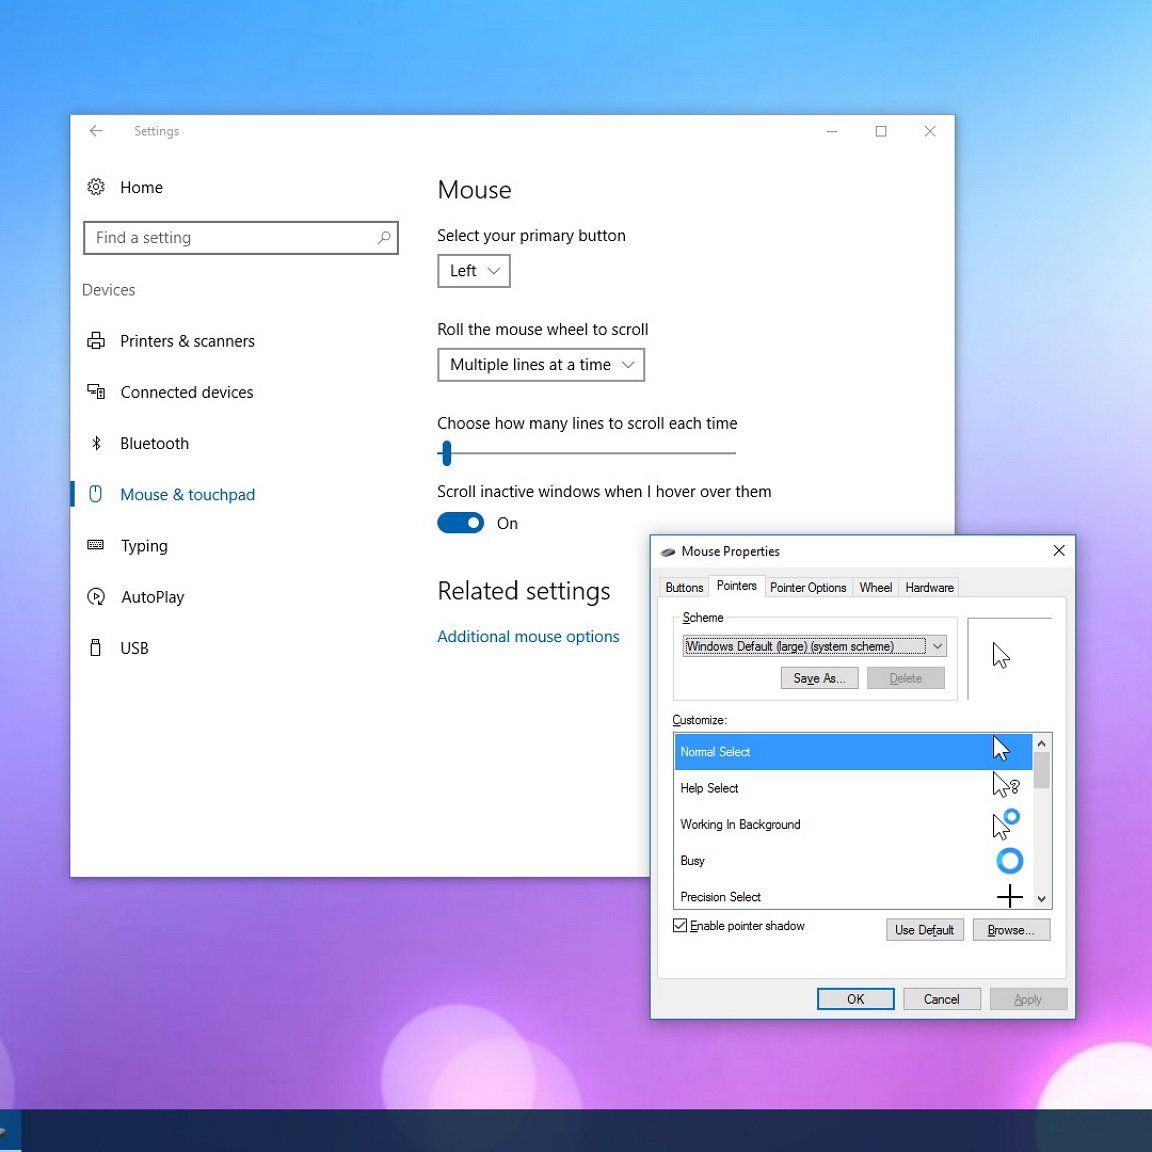This screenshot has height=1152, width=1152.
Task: Open the primary button Left dropdown
Action: [474, 271]
